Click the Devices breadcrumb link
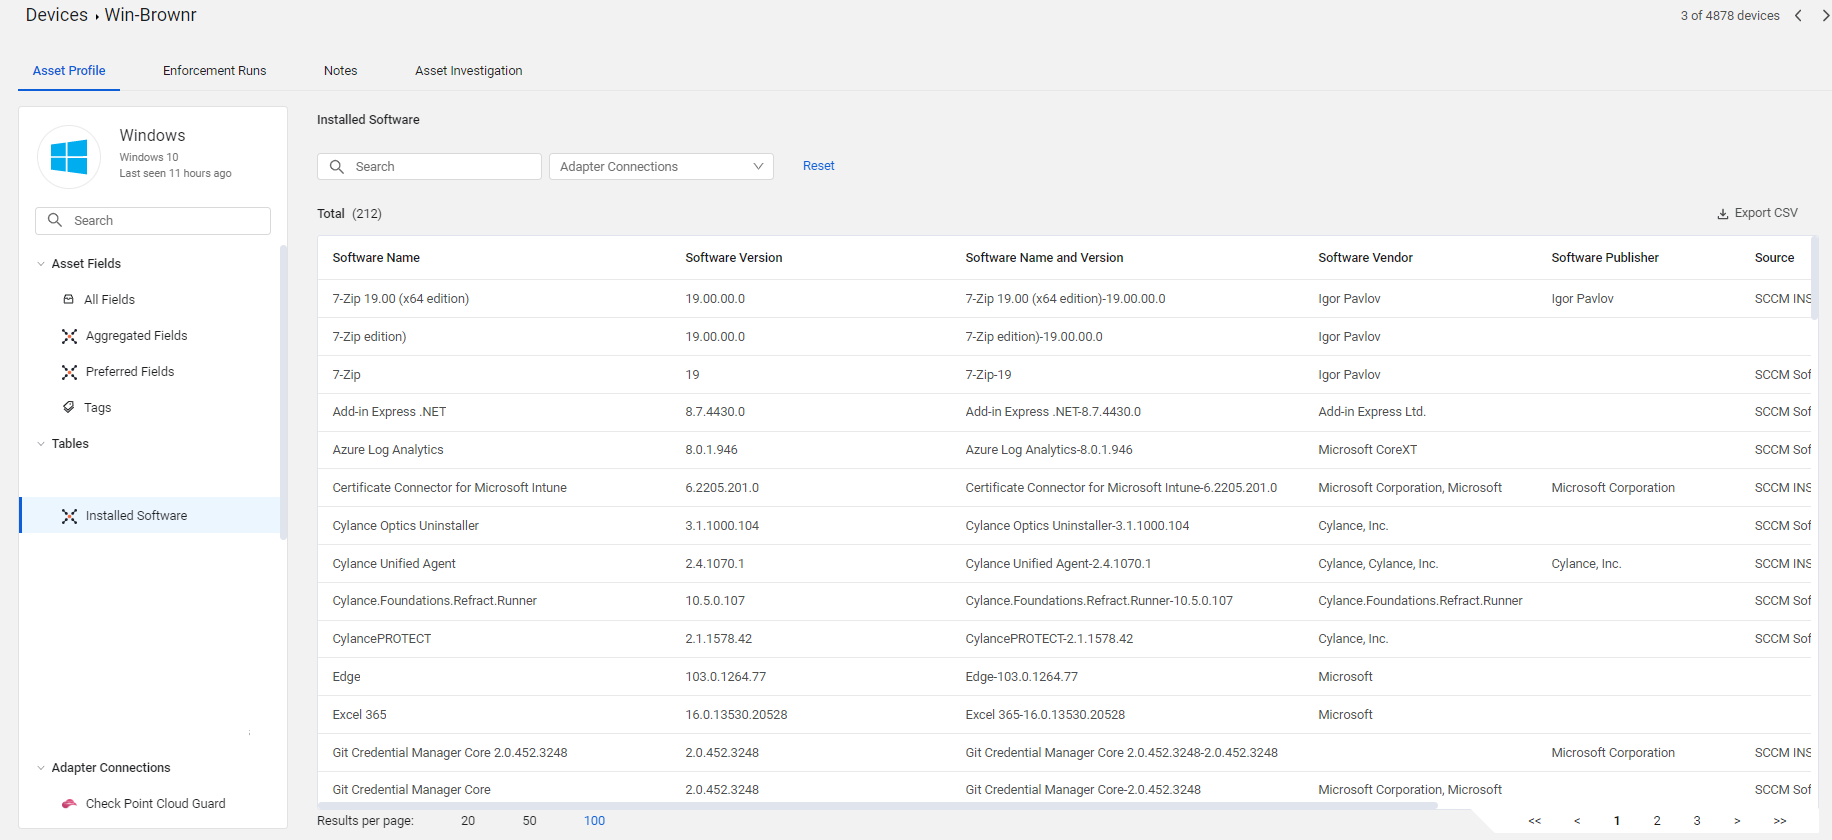1832x840 pixels. pyautogui.click(x=57, y=15)
